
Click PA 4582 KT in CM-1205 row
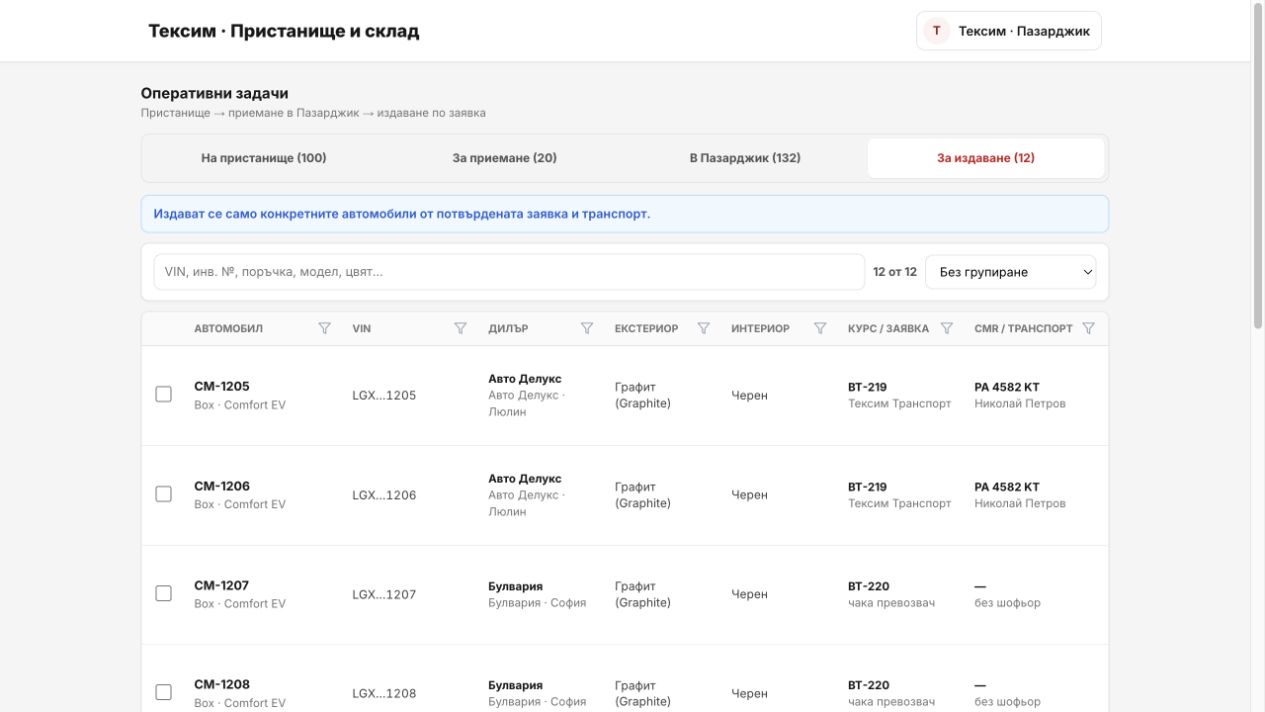tap(1007, 387)
